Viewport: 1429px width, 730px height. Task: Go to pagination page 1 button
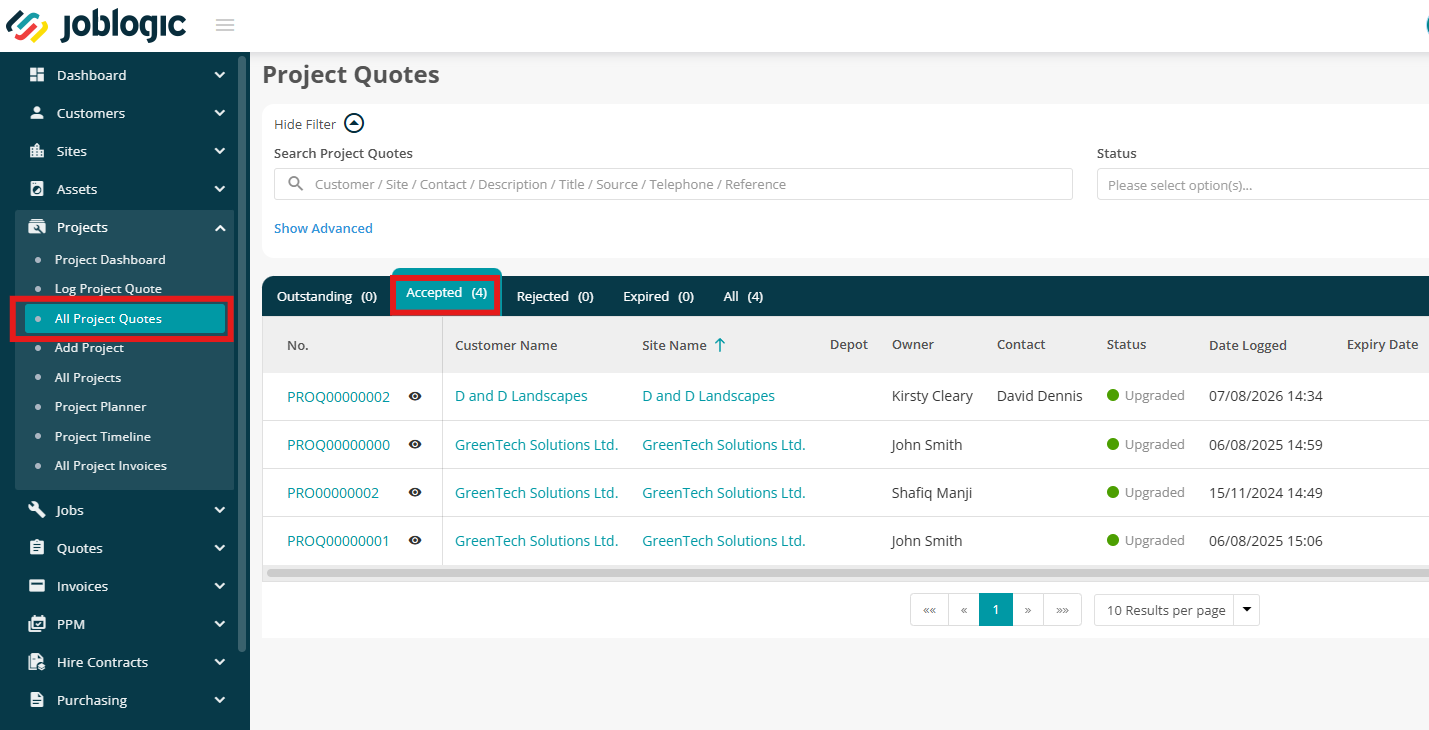pos(996,610)
